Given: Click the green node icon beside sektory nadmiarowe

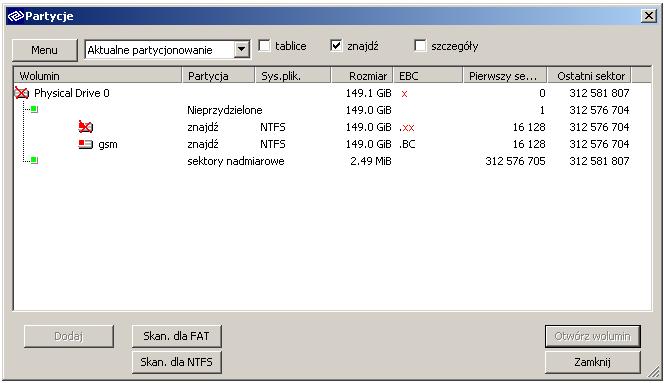Looking at the screenshot, I should tap(34, 160).
